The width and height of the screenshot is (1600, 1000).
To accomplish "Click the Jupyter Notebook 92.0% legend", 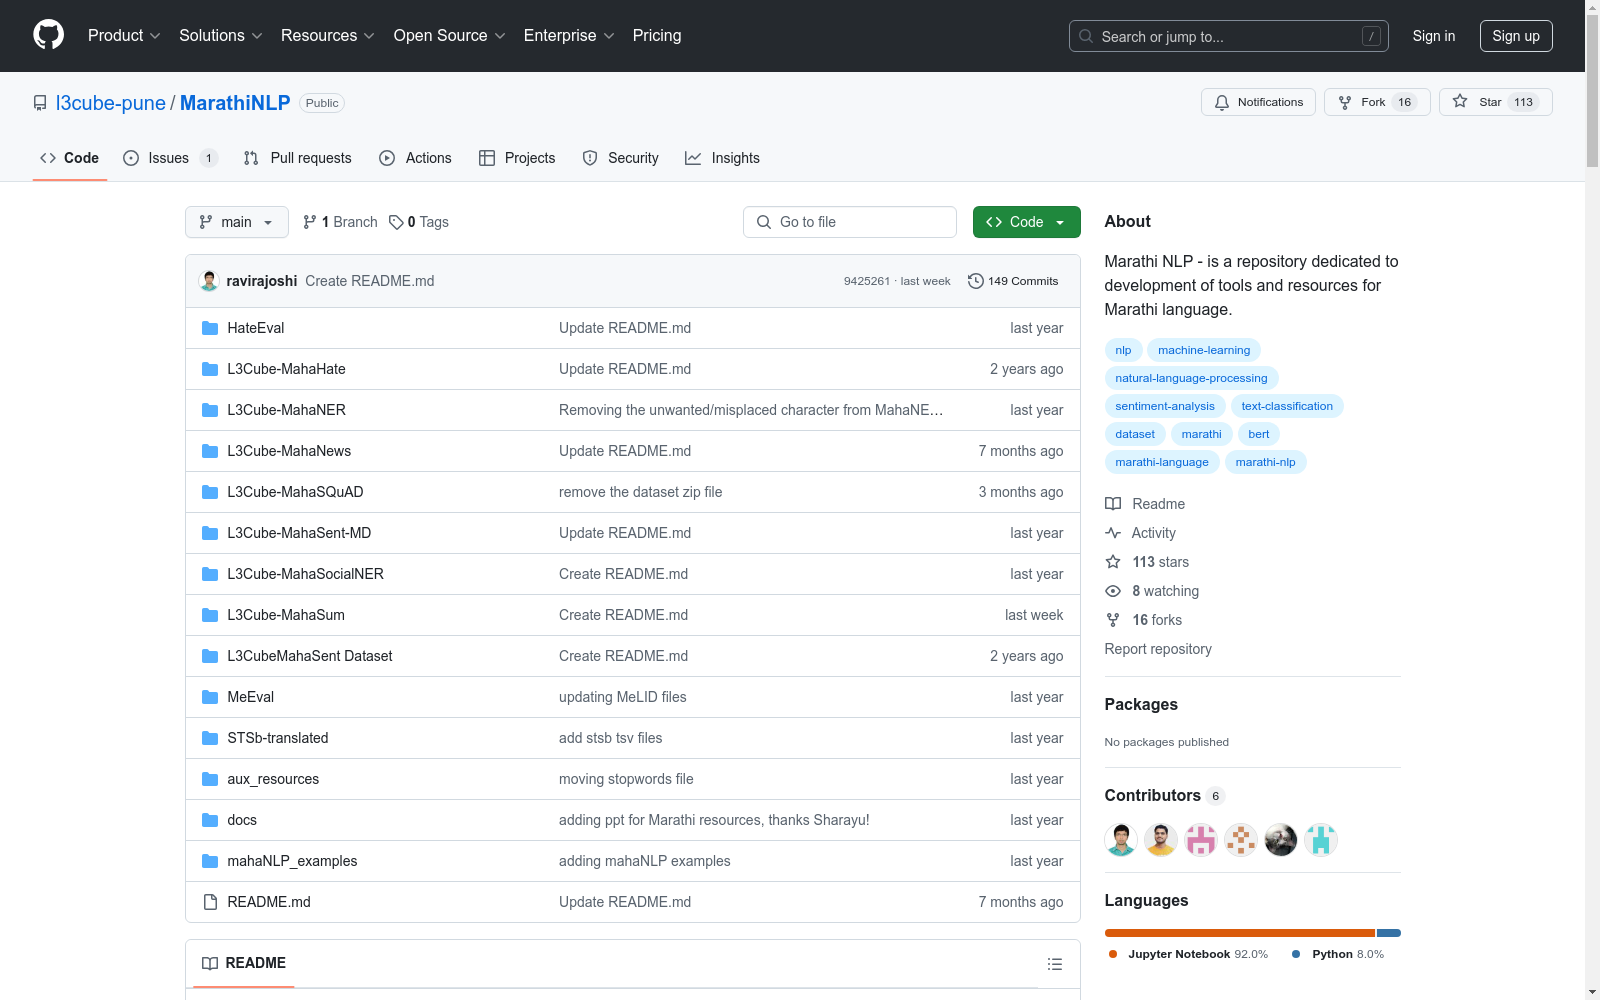I will coord(1188,954).
